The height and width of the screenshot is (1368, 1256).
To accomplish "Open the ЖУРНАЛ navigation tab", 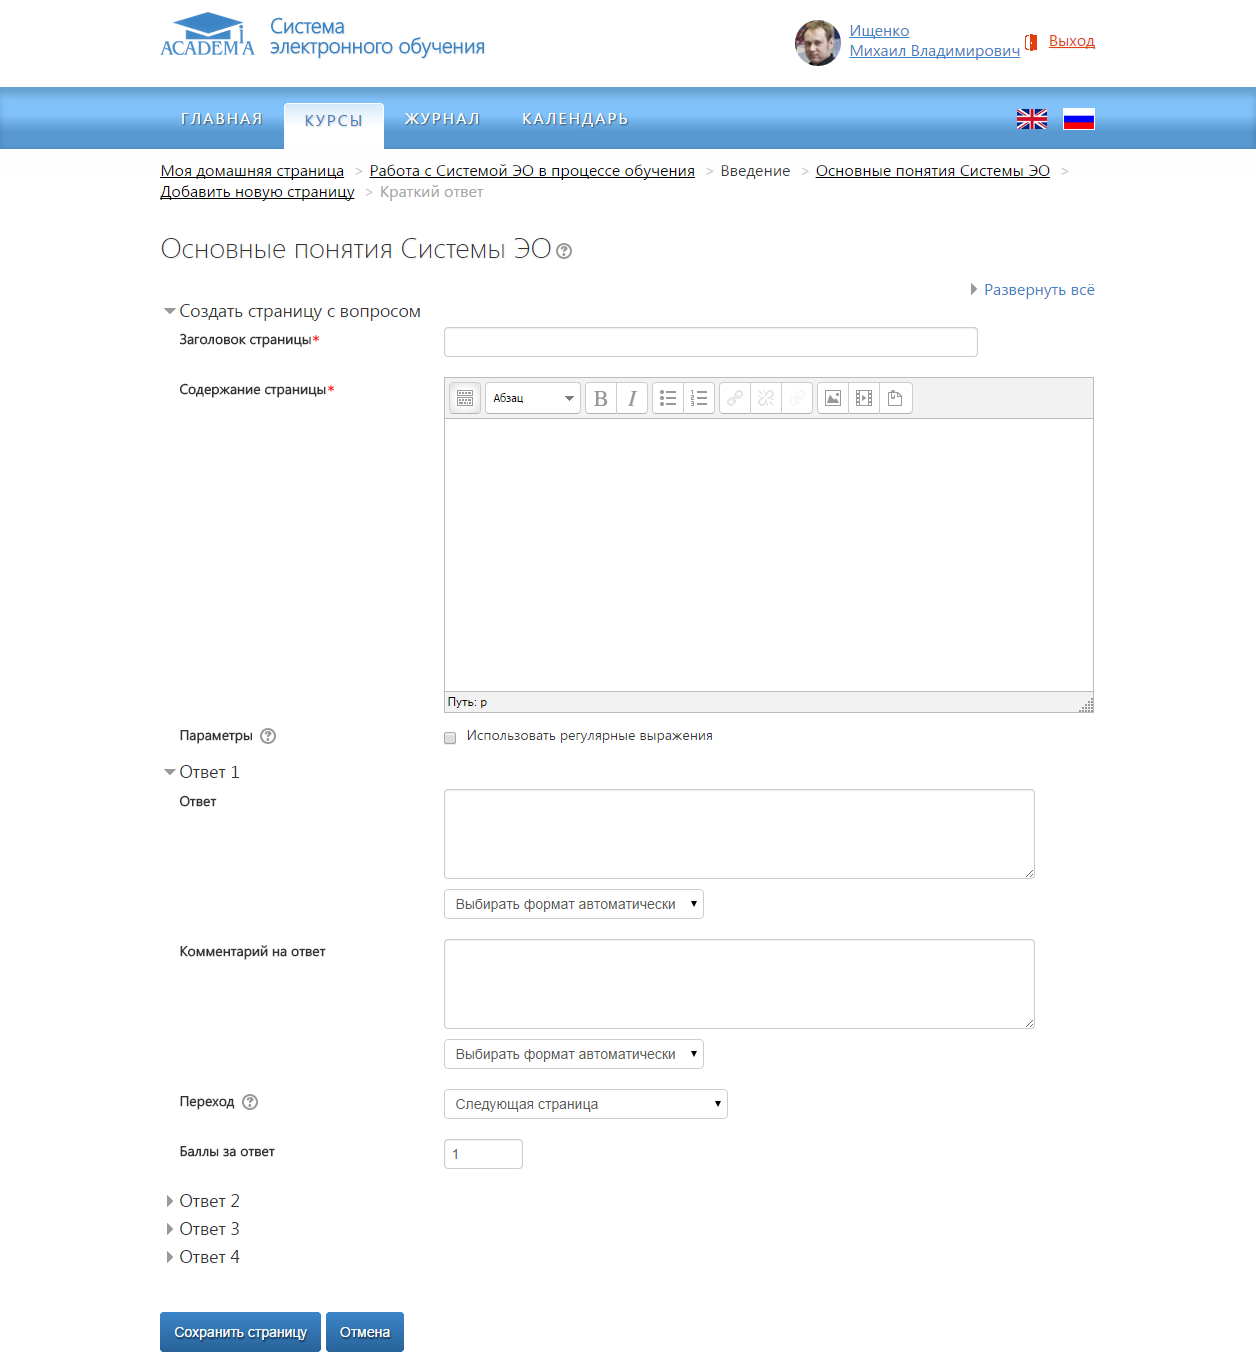I will [x=442, y=119].
